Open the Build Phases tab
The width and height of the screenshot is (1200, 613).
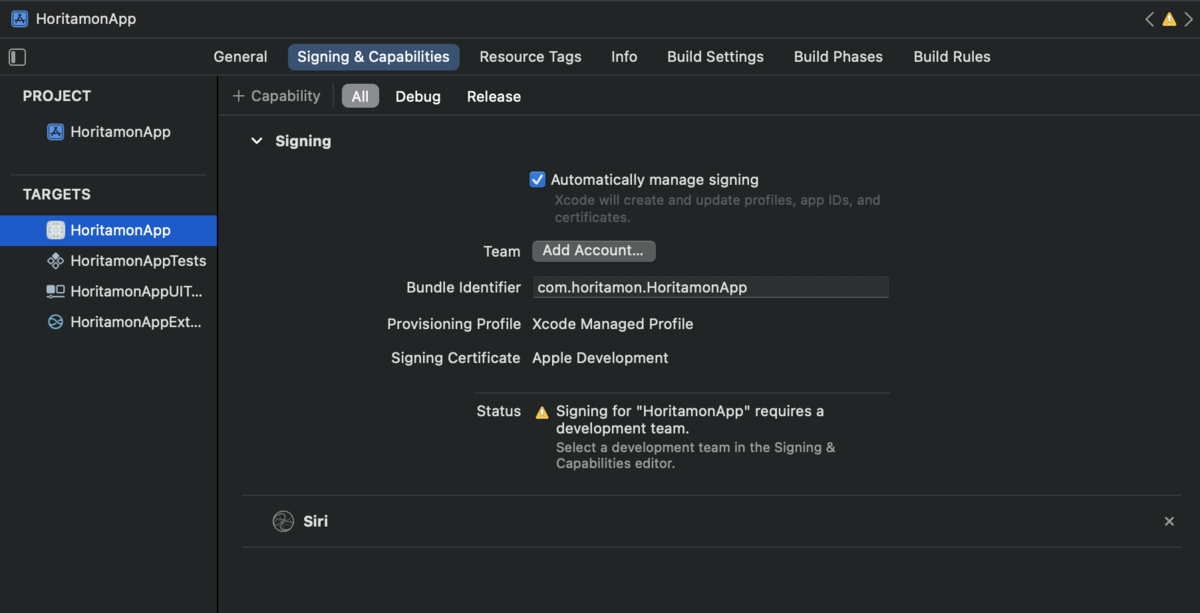tap(838, 57)
